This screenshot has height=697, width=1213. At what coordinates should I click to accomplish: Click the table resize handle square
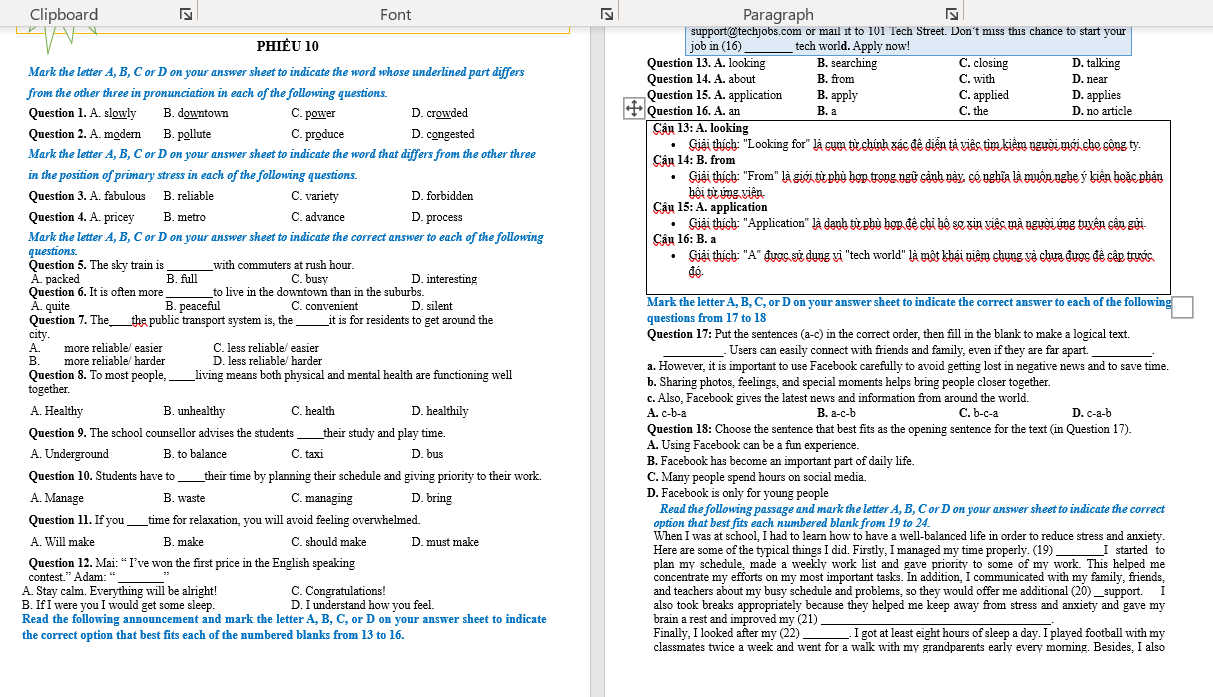pyautogui.click(x=1181, y=307)
